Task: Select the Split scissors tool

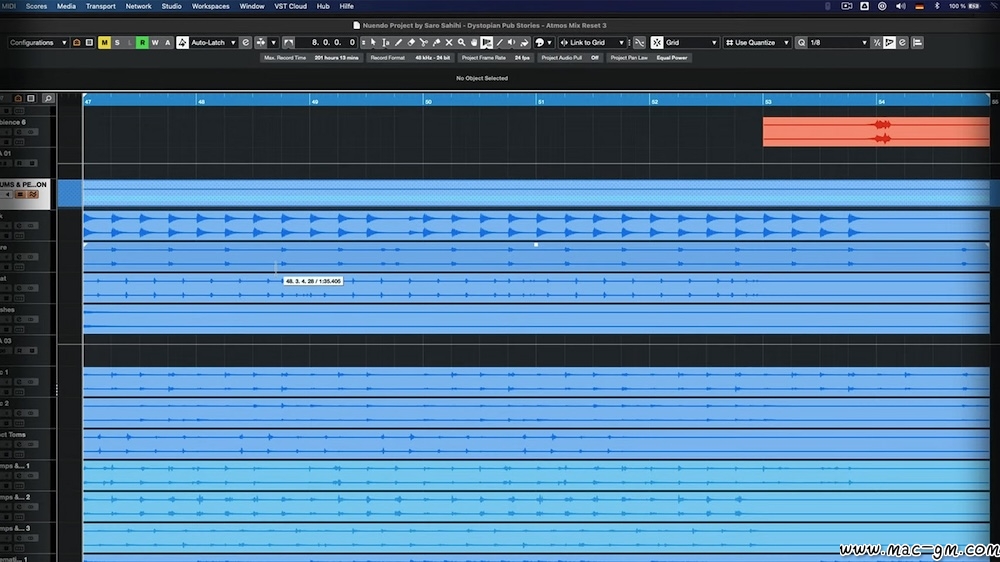Action: click(x=423, y=43)
